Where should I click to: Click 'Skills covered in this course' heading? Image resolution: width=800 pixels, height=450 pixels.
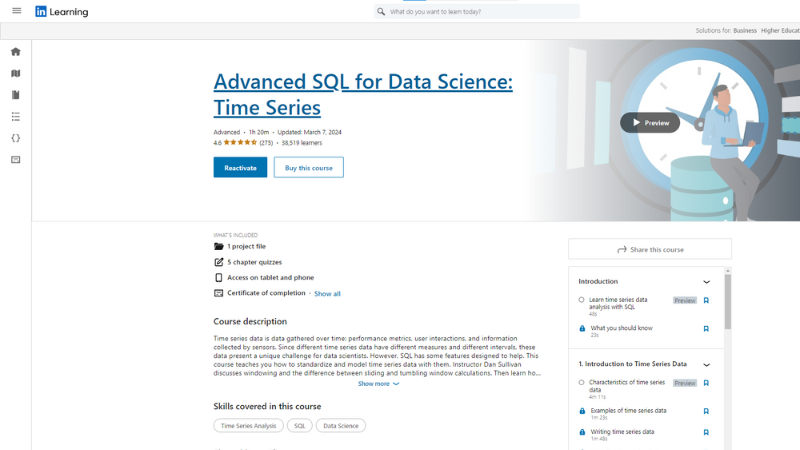[267, 407]
